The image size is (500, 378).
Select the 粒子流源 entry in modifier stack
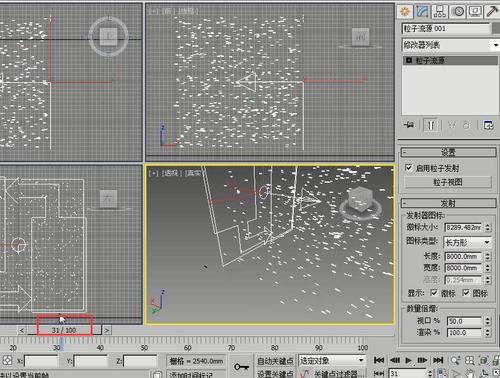(450, 60)
